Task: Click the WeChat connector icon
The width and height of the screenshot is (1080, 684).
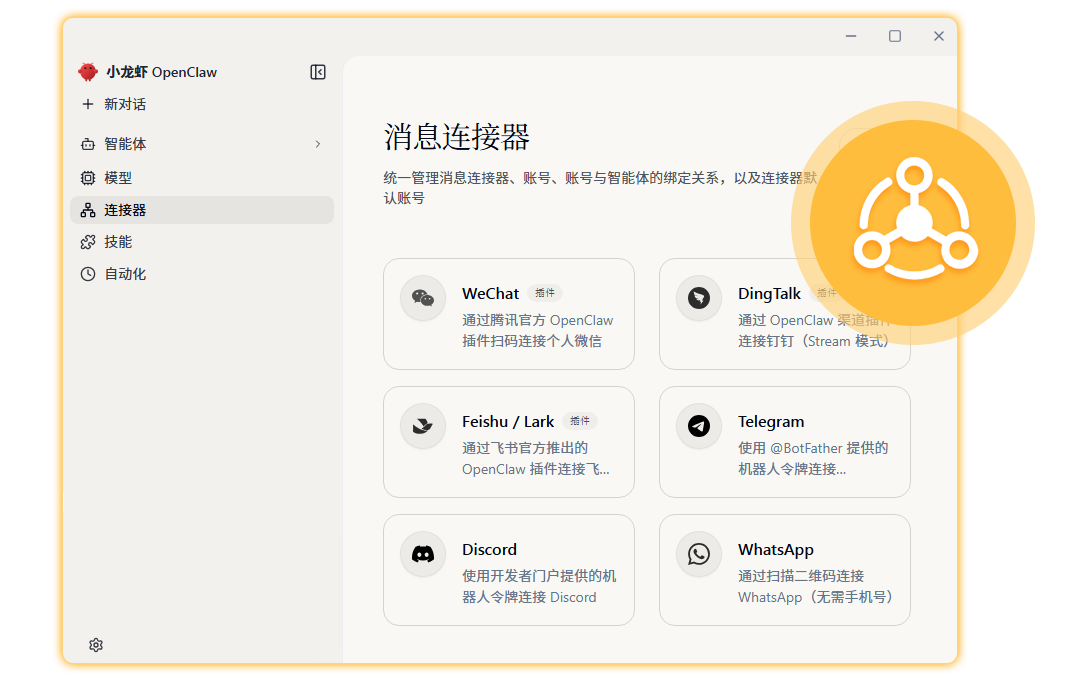Action: 423,298
